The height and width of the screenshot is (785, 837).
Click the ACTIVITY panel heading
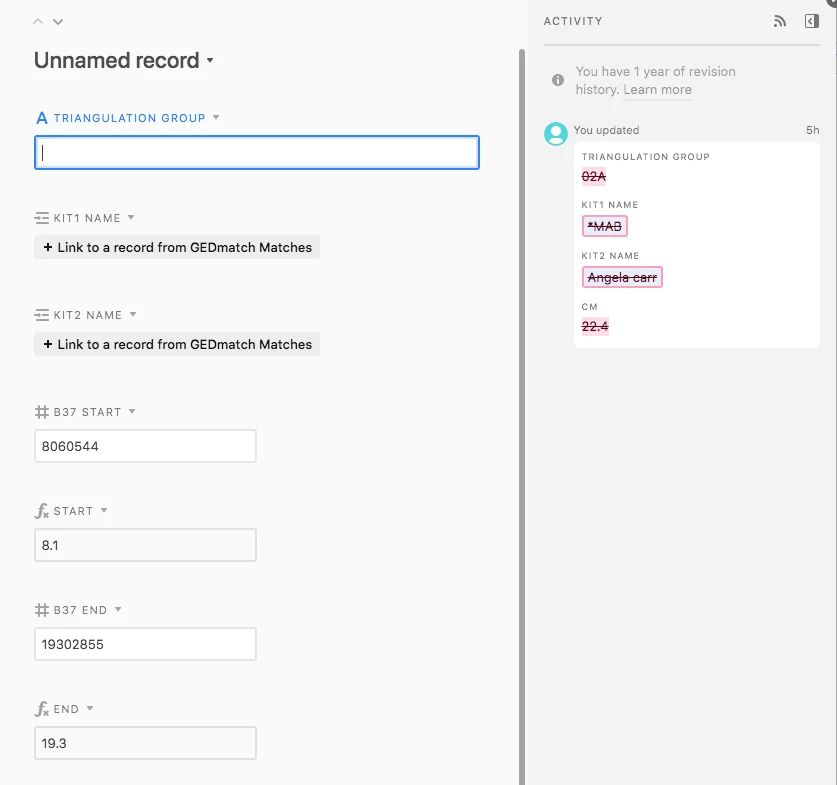coord(573,21)
